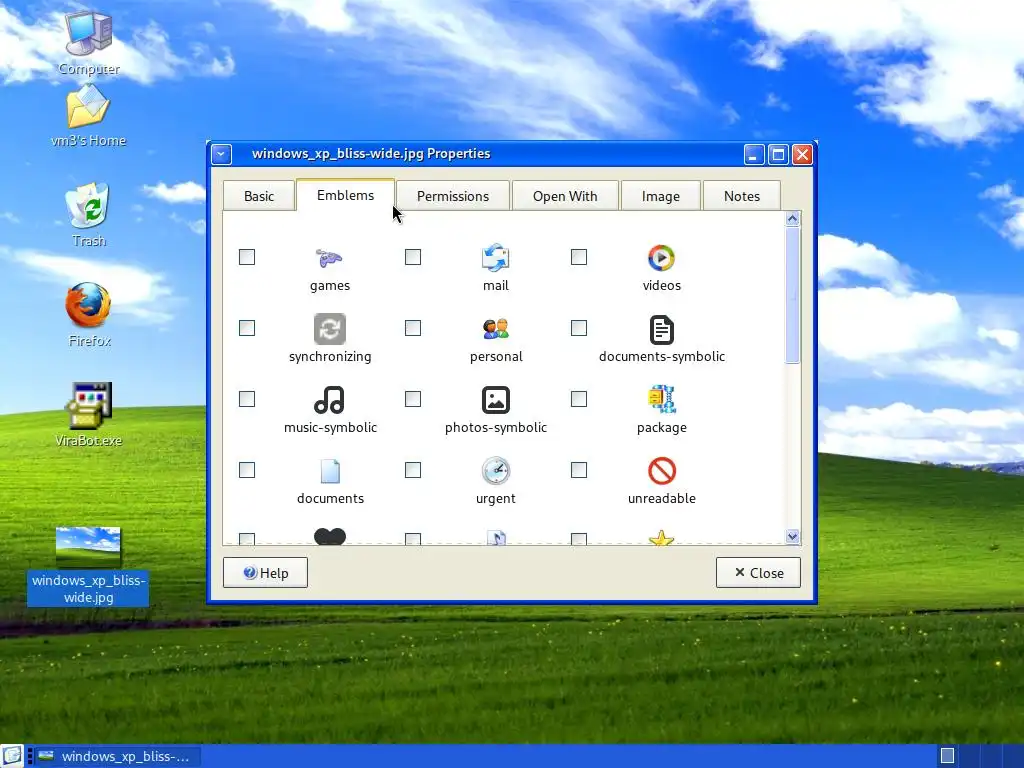Click the scrollbar up arrow in the emblems list
The width and height of the screenshot is (1024, 768).
(792, 219)
